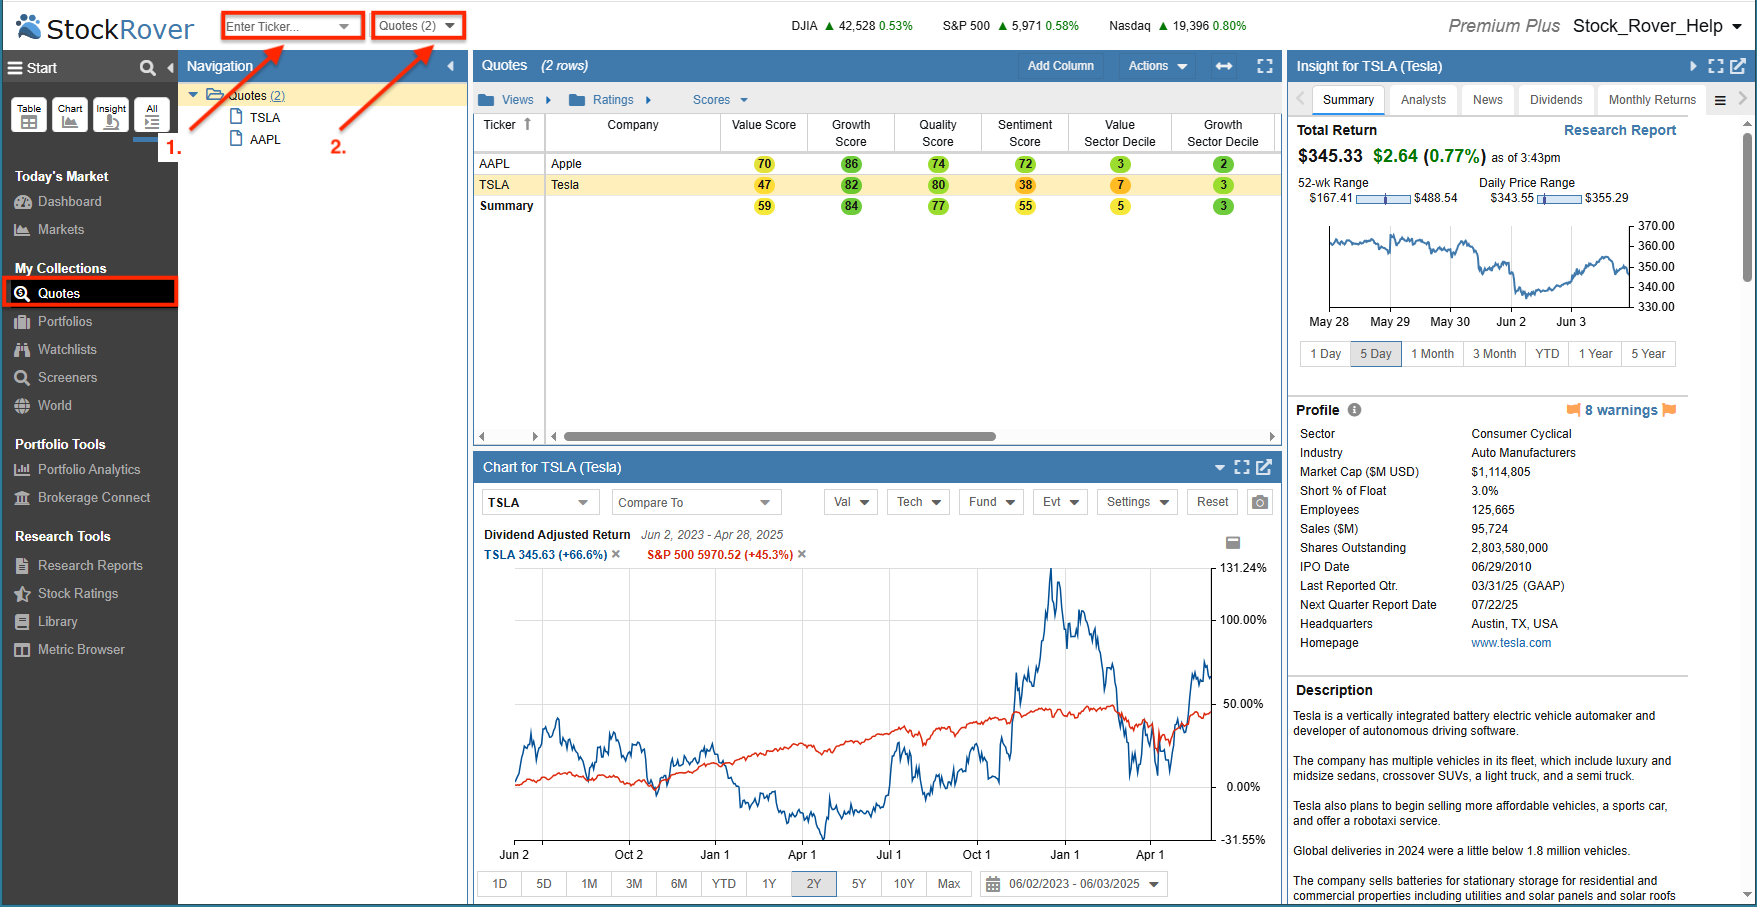Select the 5 Year range for Total Return

[1648, 354]
